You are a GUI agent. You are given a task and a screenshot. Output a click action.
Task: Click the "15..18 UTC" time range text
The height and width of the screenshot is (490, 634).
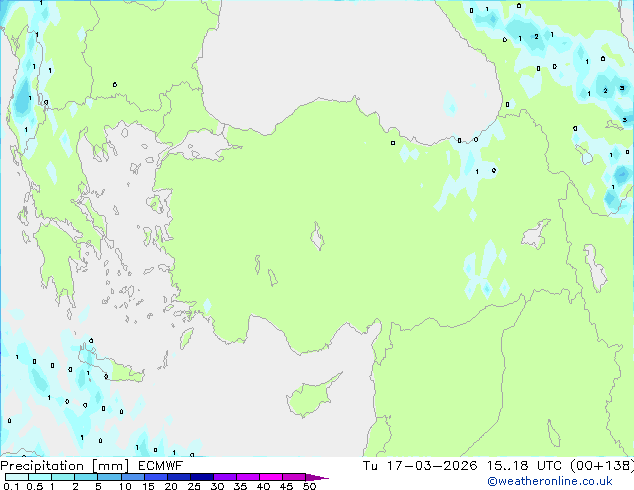coord(524,466)
